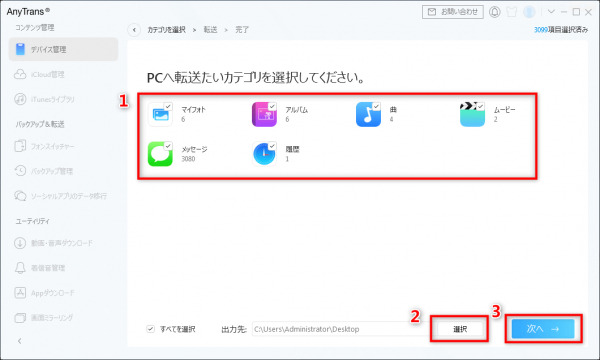Click the 転送 breadcrumb step

pyautogui.click(x=210, y=29)
